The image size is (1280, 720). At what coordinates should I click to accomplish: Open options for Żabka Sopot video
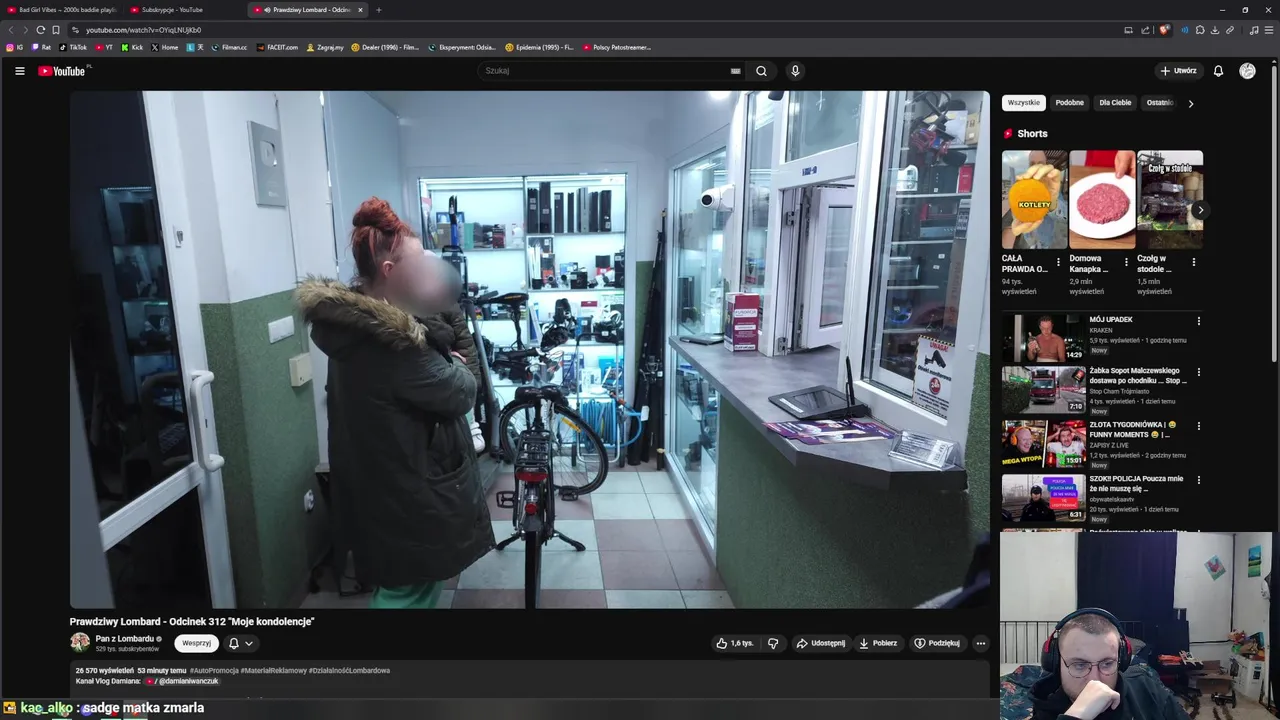tap(1198, 372)
